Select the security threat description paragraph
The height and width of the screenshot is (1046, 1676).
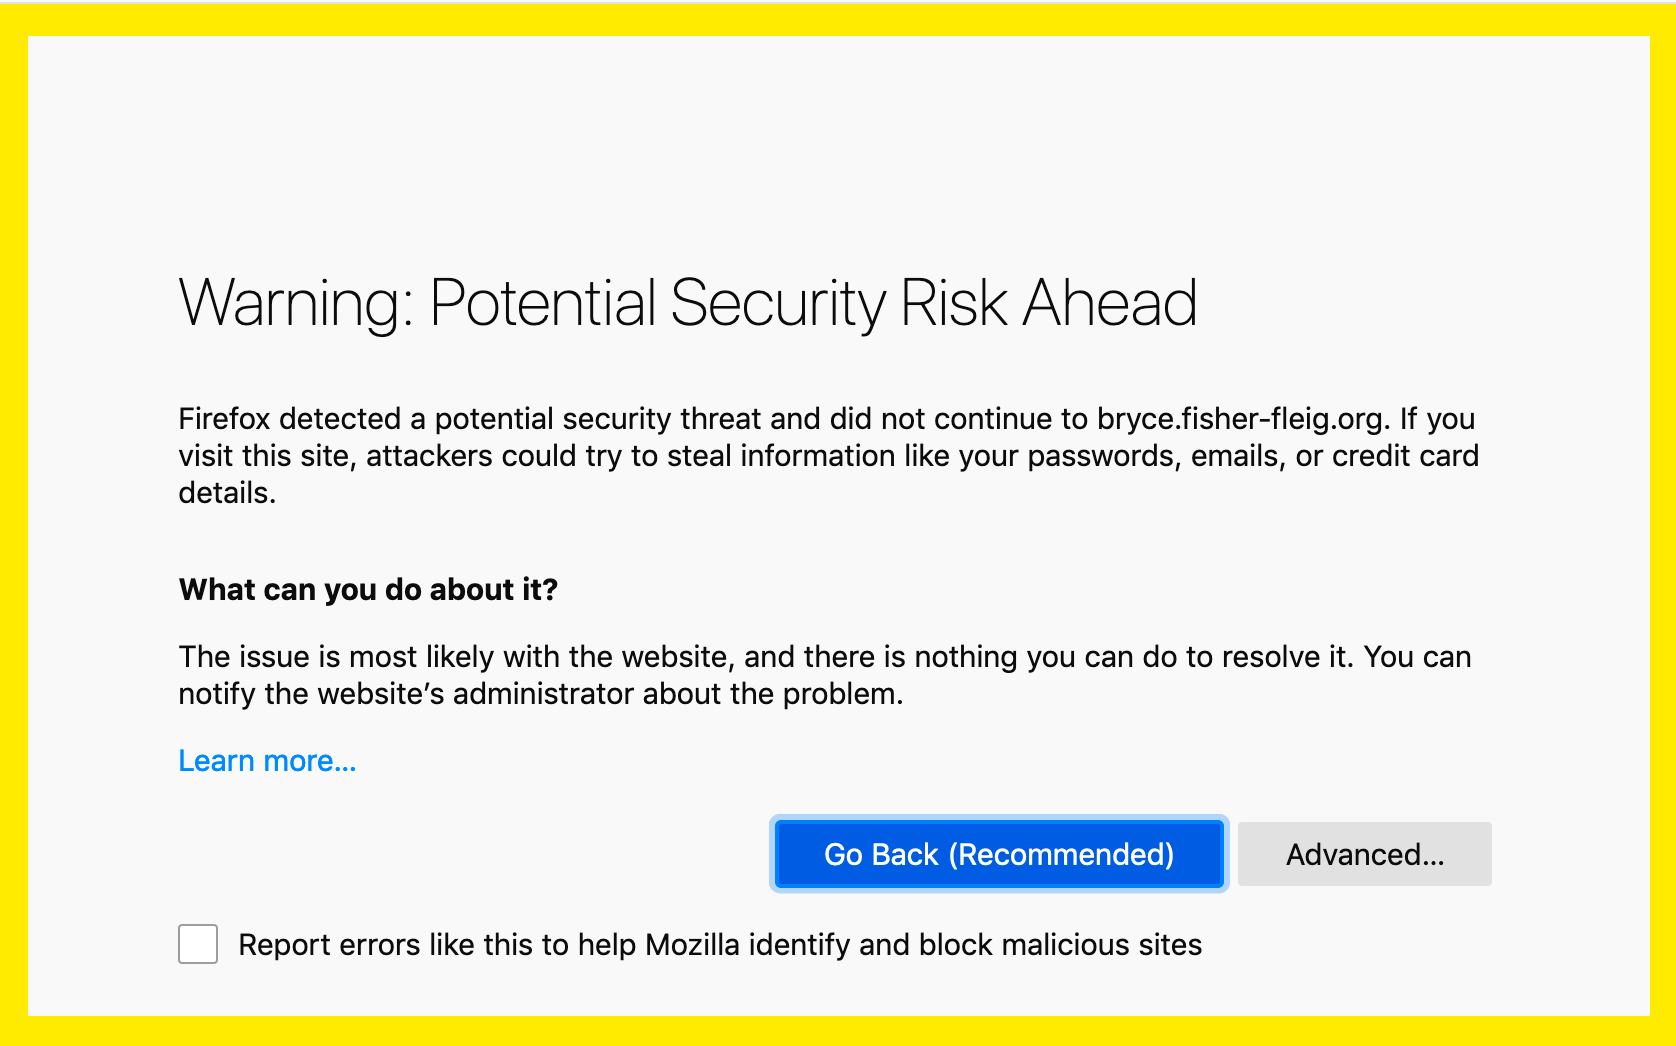pyautogui.click(x=828, y=455)
